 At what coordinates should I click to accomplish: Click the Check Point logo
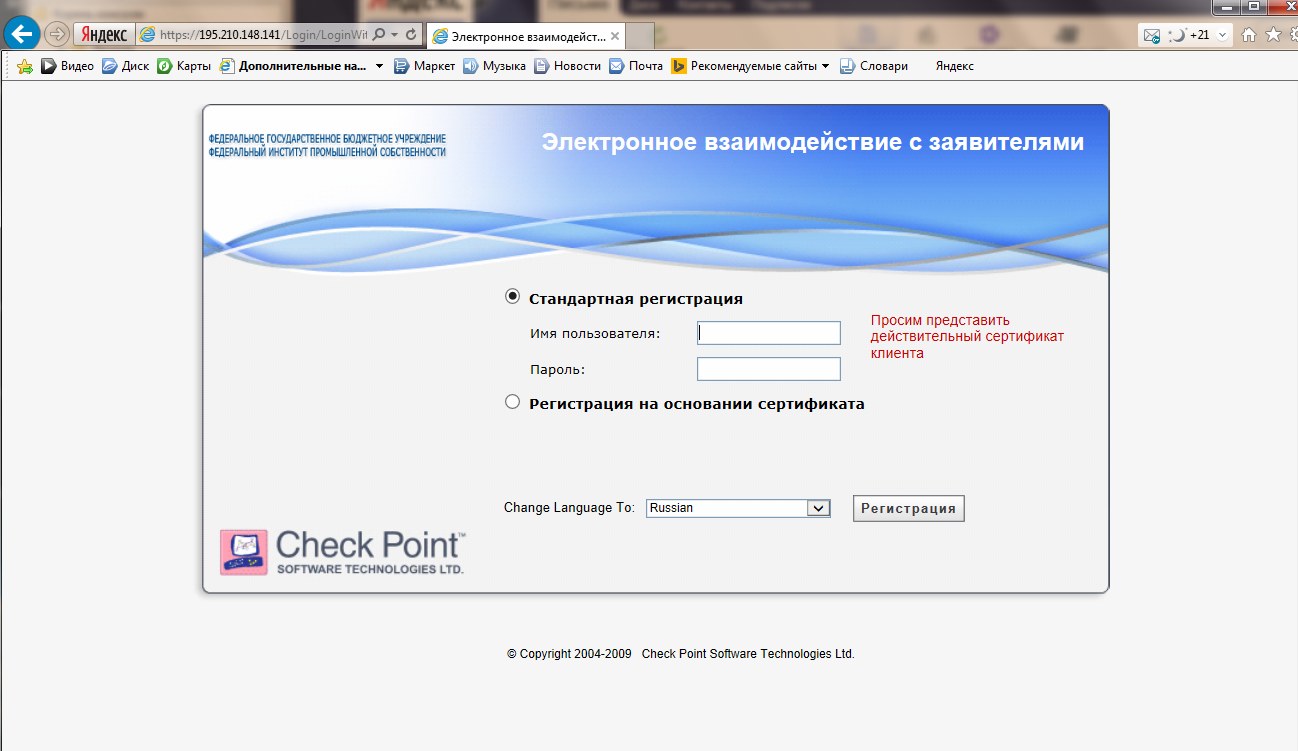[342, 551]
